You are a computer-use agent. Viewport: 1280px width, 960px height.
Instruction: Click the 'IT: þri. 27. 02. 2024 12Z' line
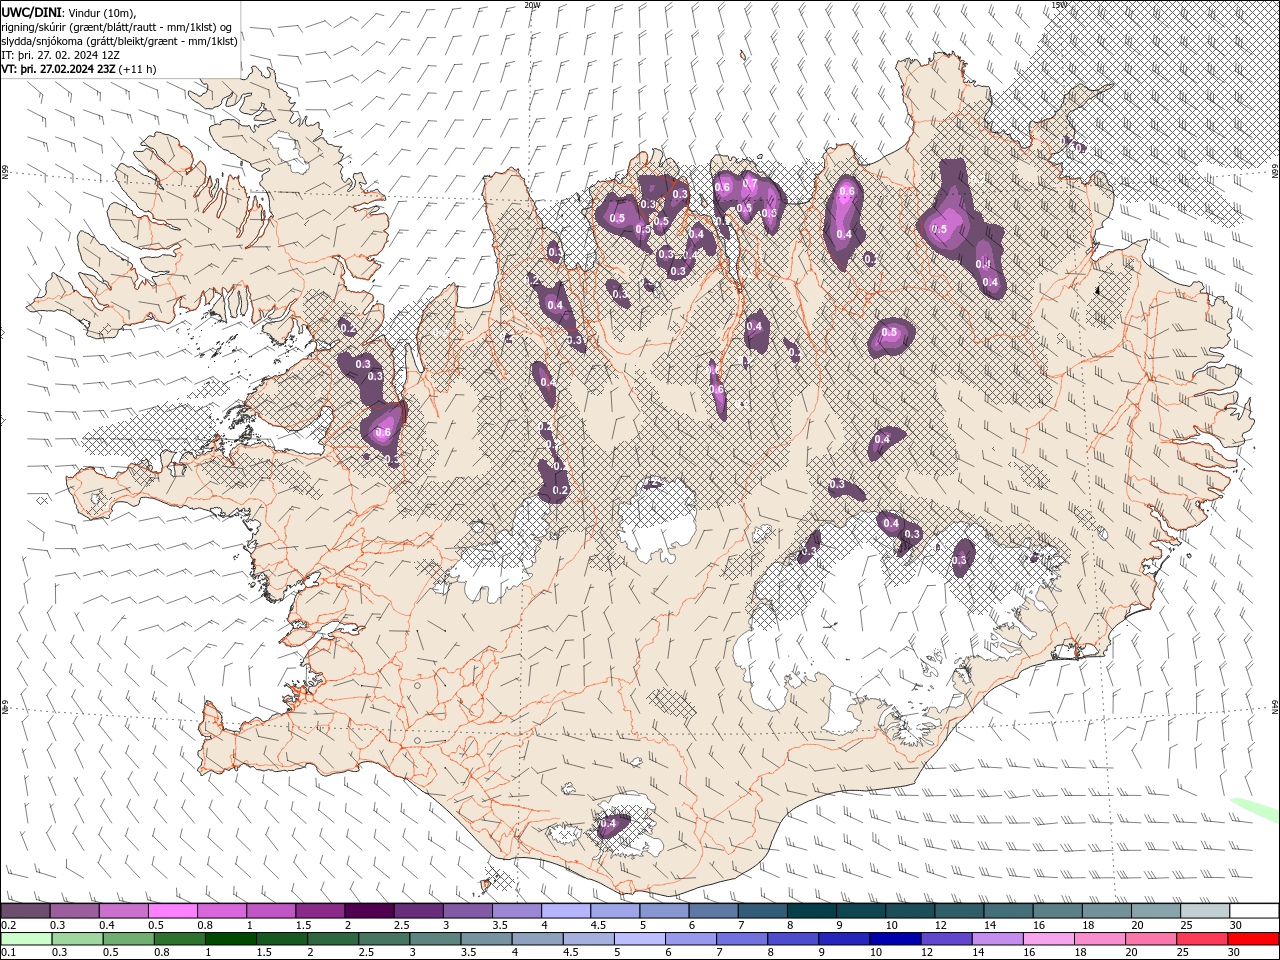click(61, 55)
